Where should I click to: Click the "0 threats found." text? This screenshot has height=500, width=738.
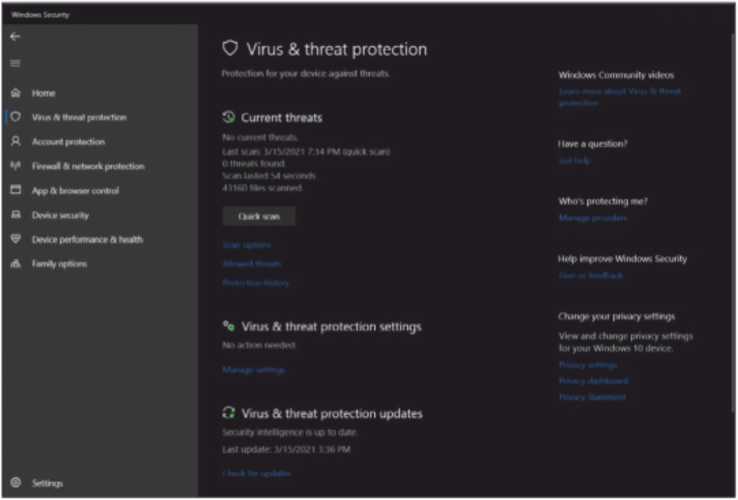coord(254,163)
